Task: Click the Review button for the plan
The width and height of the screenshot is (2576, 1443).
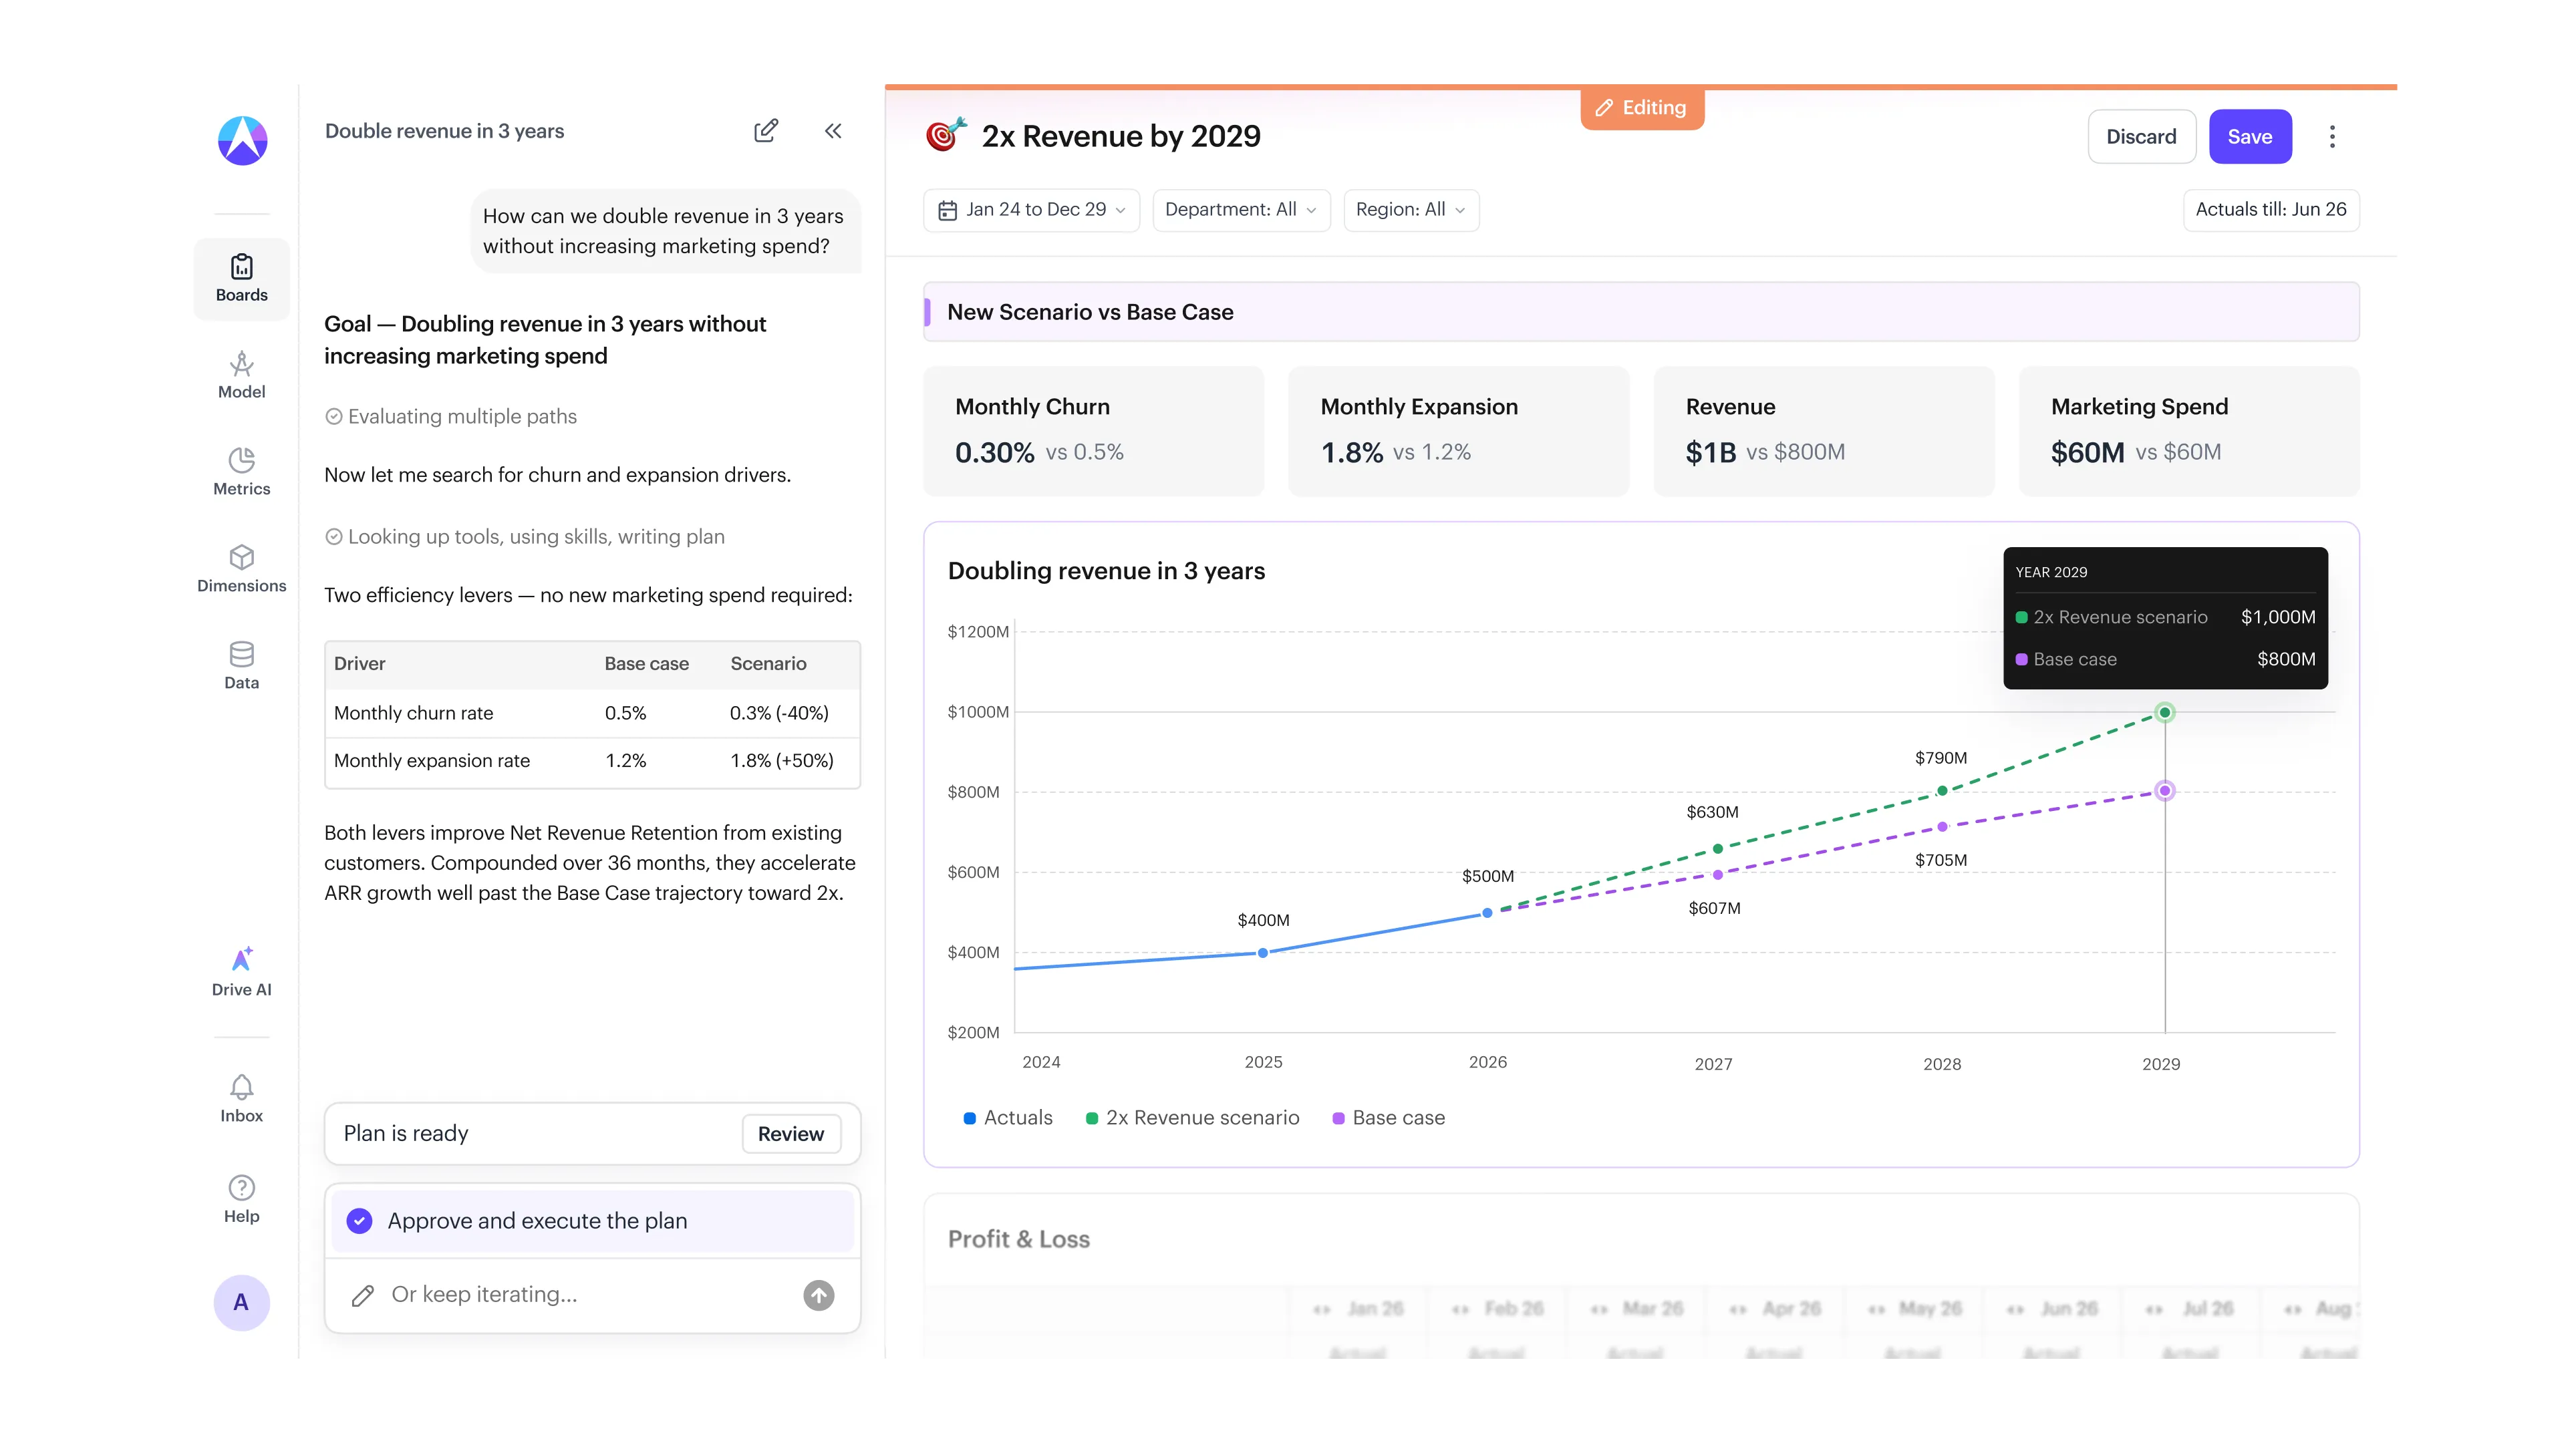Action: 790,1134
